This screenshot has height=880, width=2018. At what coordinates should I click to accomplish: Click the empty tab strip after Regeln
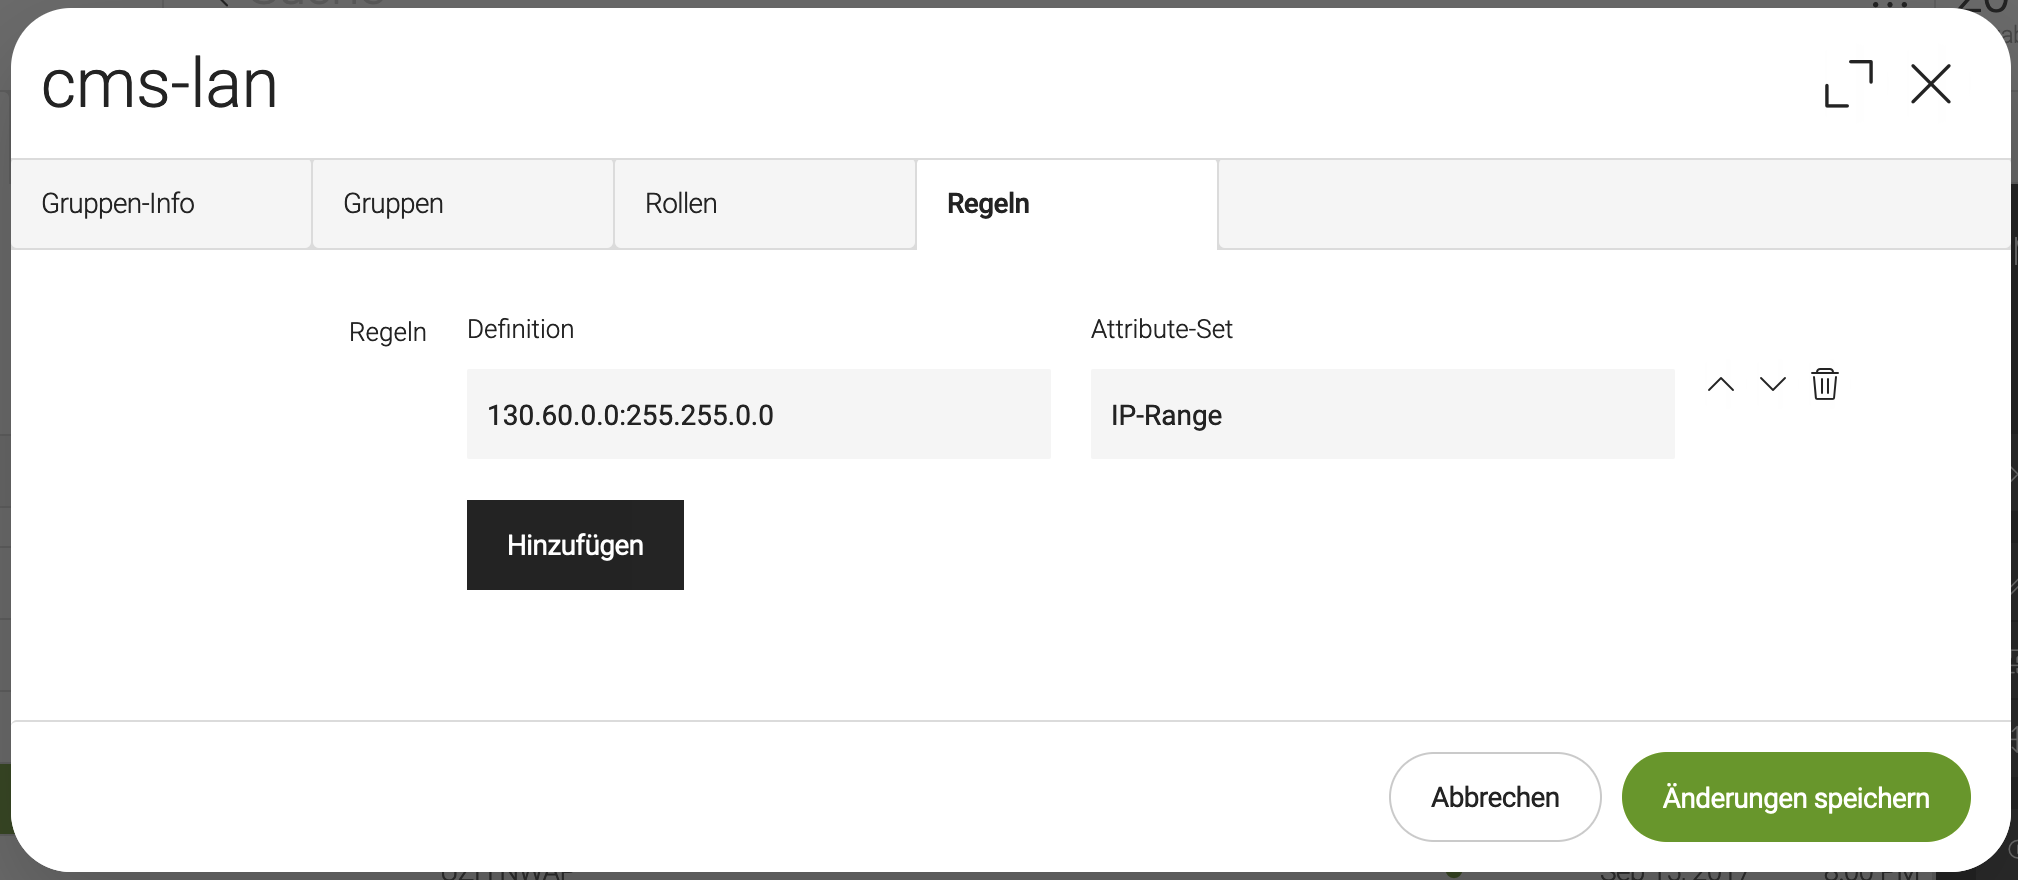1614,204
